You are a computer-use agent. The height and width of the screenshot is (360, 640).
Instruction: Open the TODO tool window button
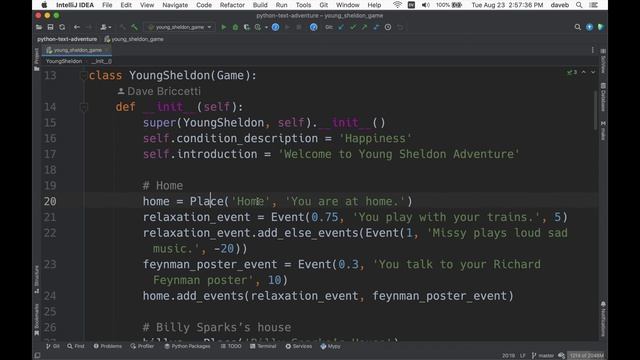click(231, 346)
